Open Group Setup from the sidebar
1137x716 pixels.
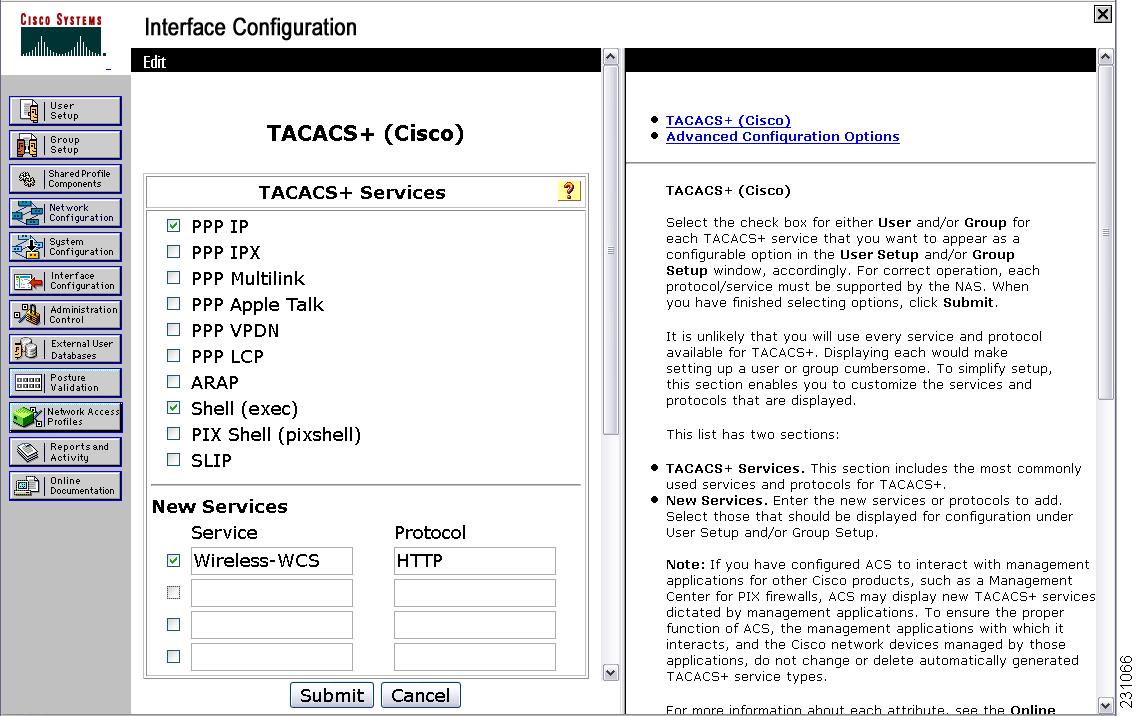(x=65, y=144)
